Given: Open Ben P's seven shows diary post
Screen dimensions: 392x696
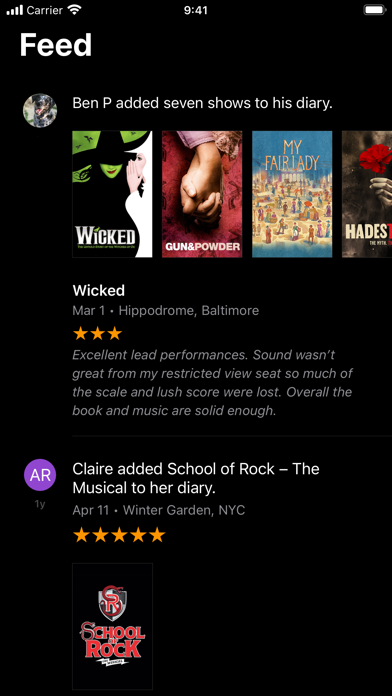Looking at the screenshot, I should (x=202, y=103).
